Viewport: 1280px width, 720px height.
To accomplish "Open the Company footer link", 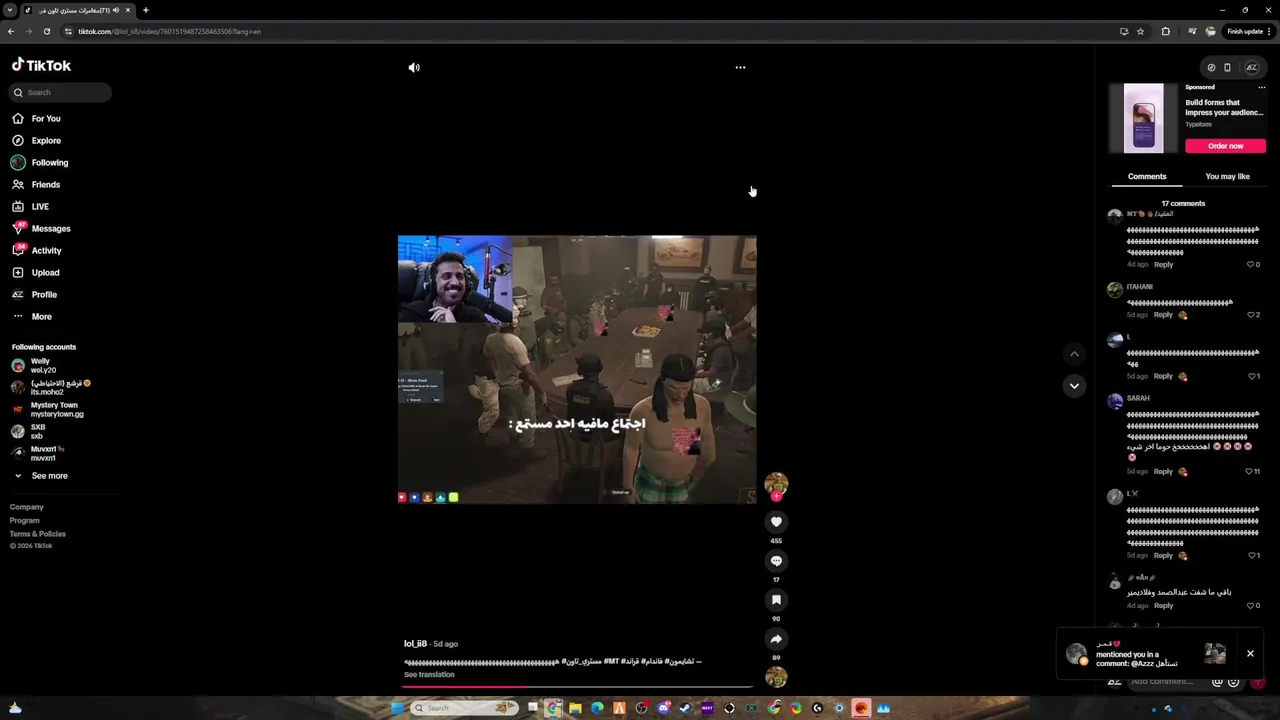I will coord(27,507).
